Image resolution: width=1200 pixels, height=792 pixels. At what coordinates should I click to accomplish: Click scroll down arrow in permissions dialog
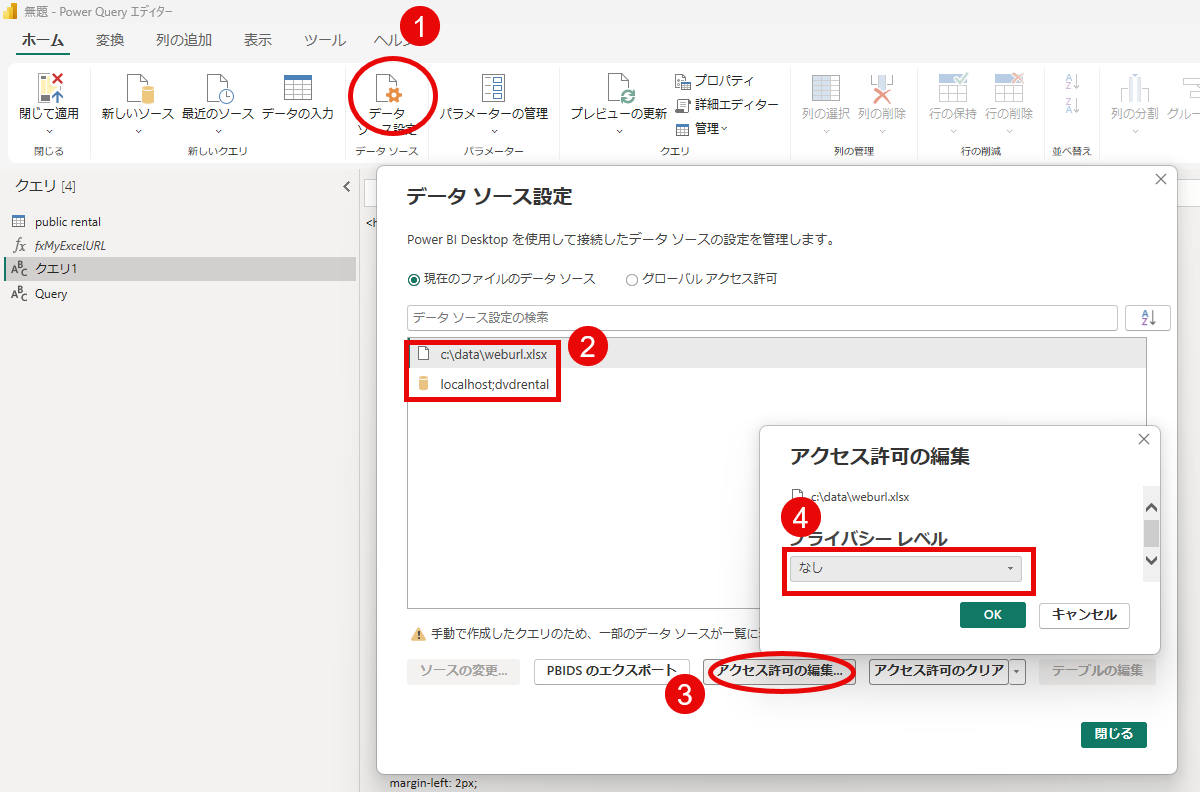1151,562
